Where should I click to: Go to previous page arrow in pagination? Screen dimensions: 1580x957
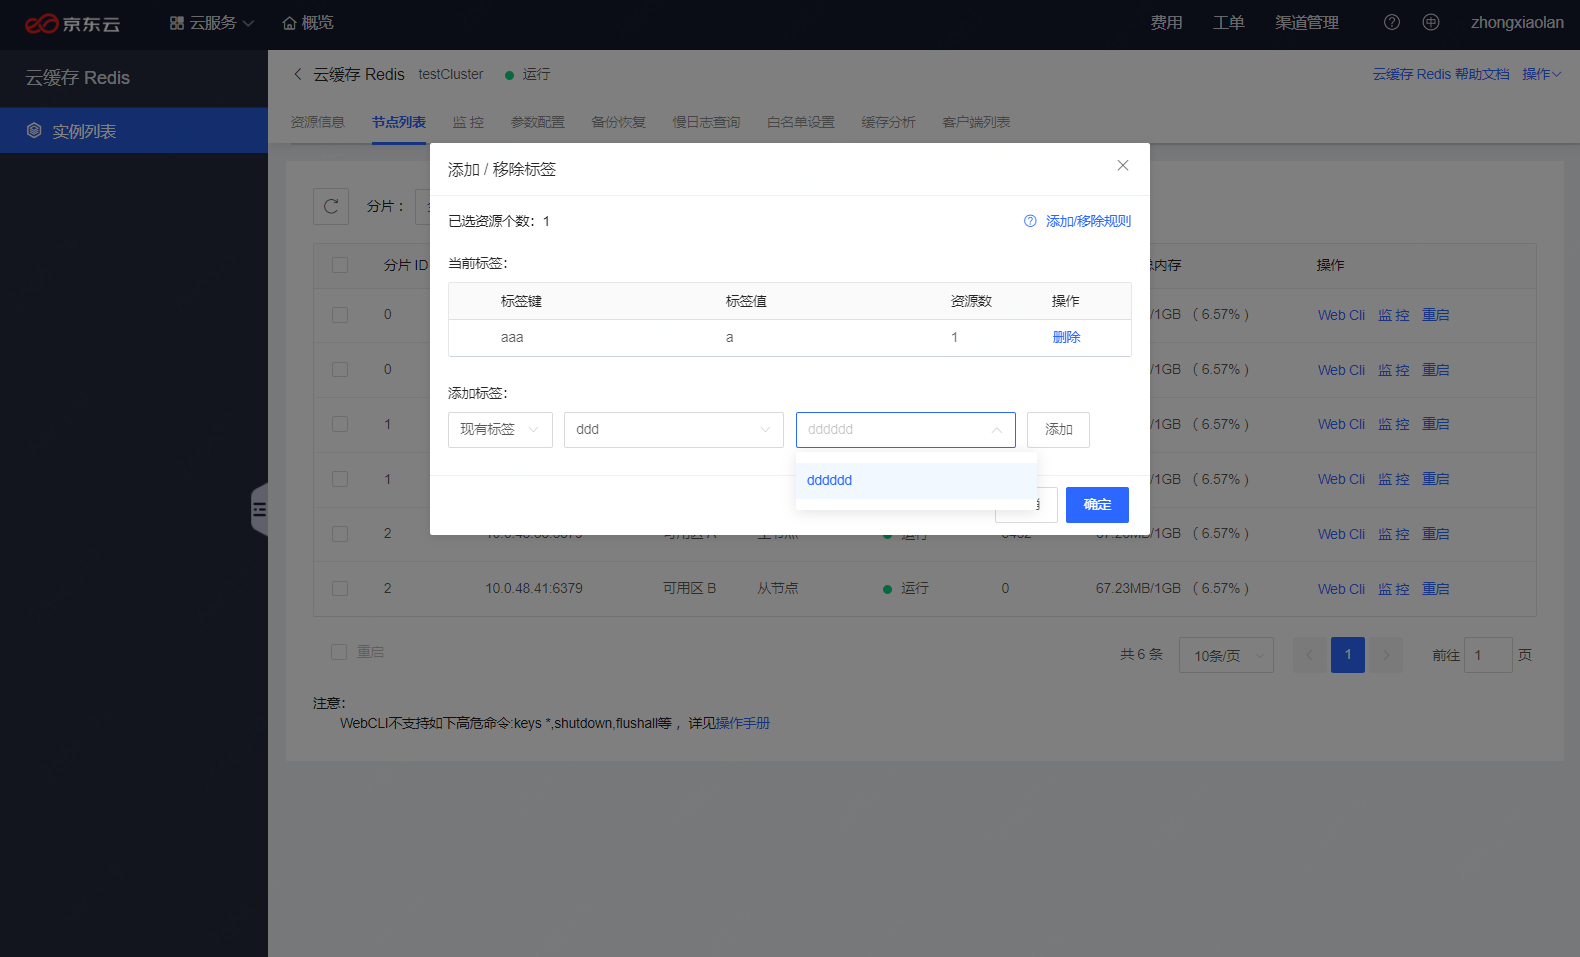(x=1310, y=655)
